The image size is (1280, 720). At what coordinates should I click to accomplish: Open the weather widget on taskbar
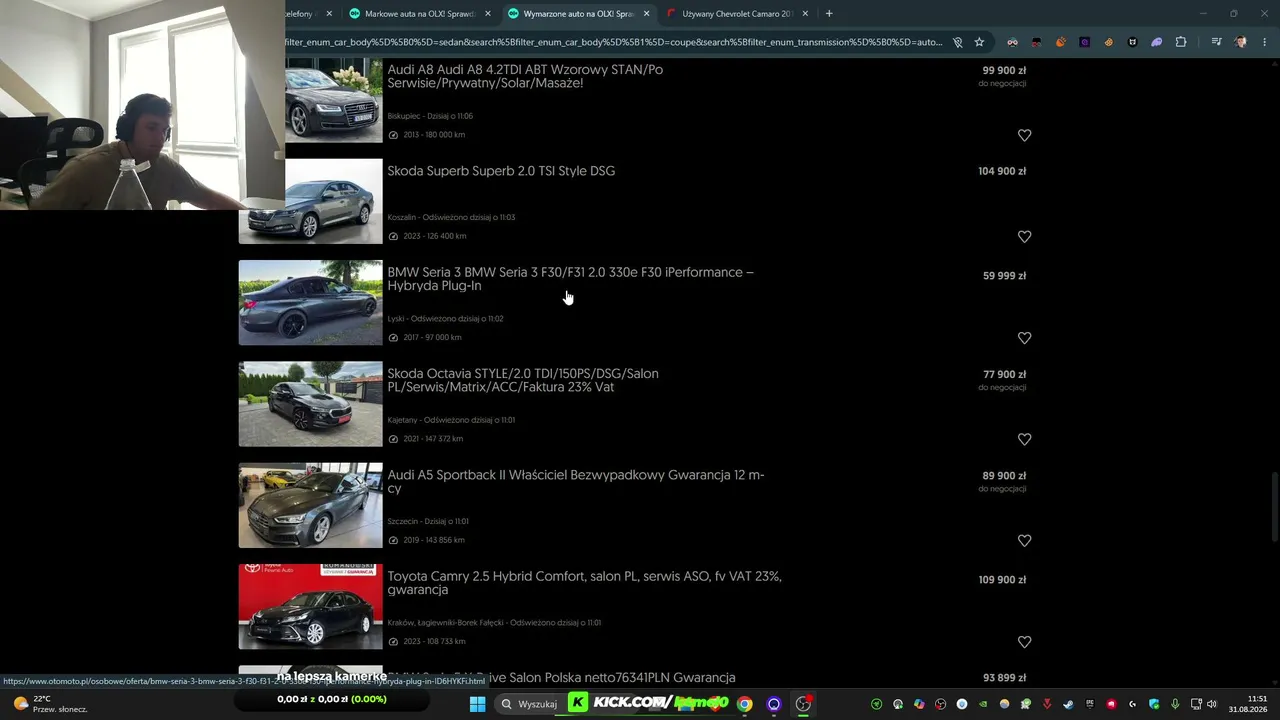[x=50, y=704]
